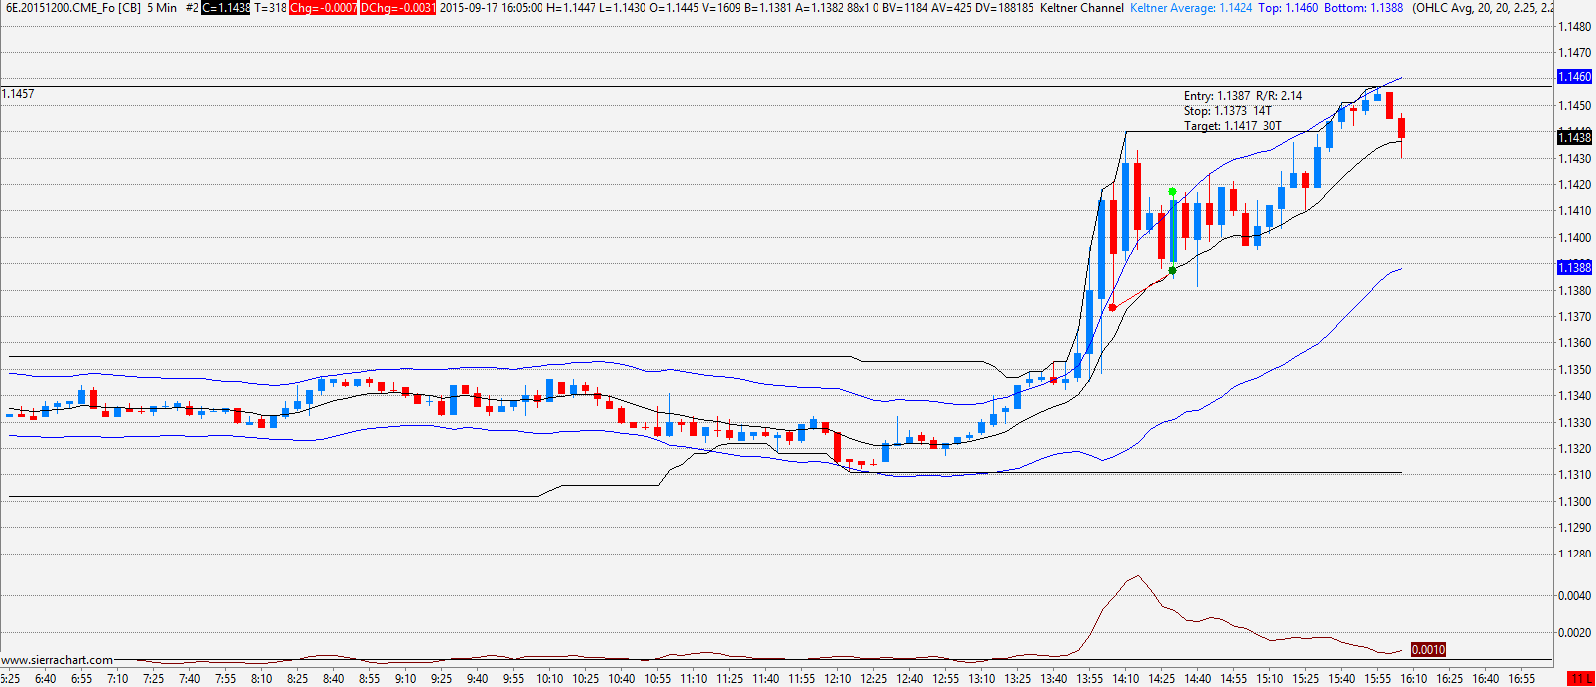Viewport: 1596px width, 687px height.
Task: Click the 9:10 time axis label
Action: pyautogui.click(x=405, y=679)
